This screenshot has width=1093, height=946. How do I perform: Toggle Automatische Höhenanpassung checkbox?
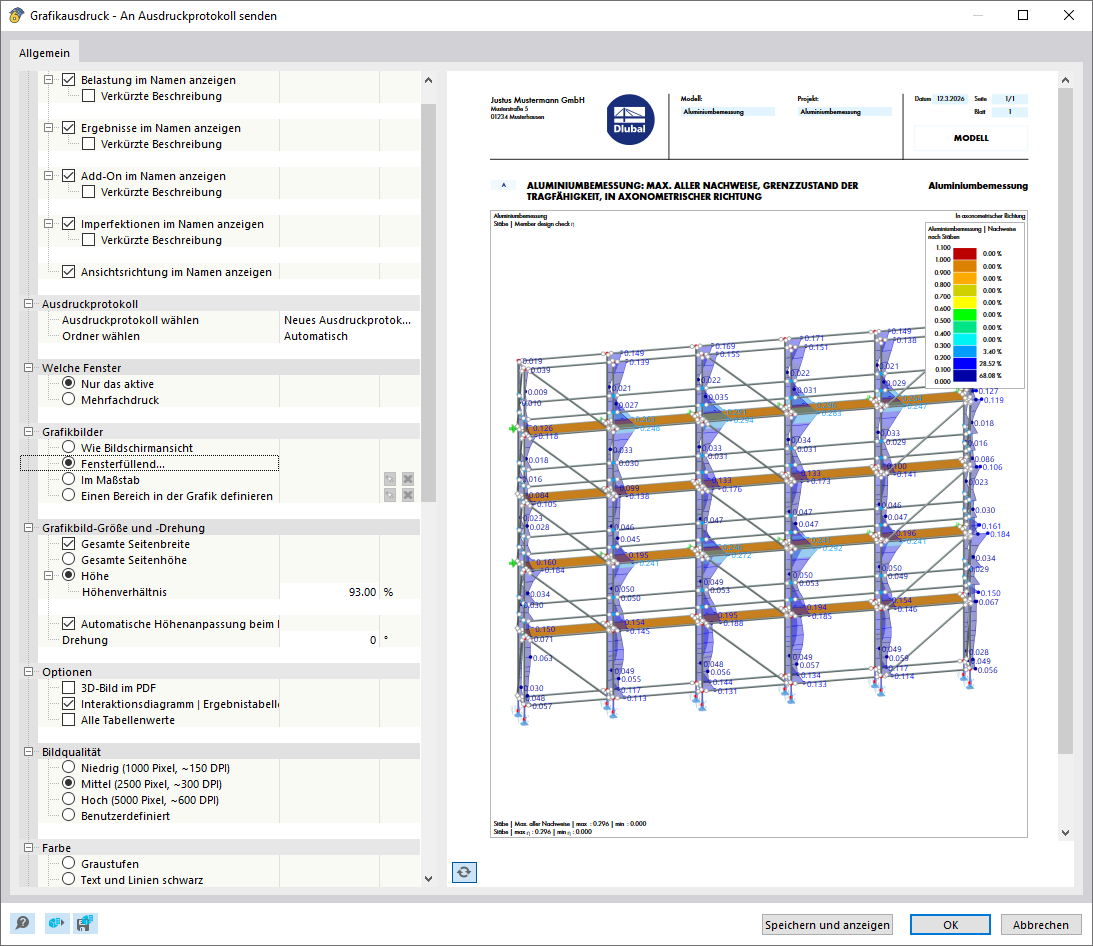pyautogui.click(x=68, y=624)
